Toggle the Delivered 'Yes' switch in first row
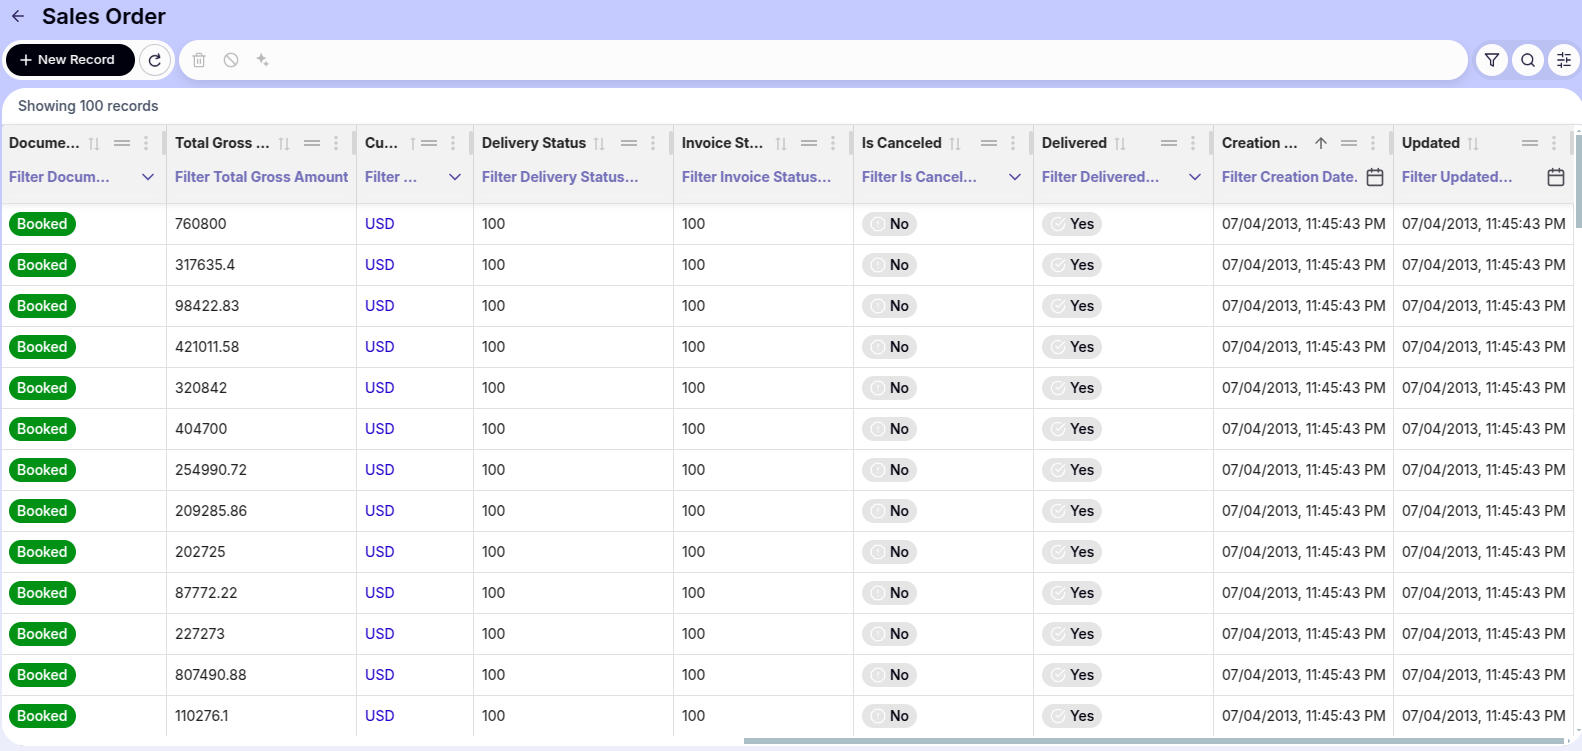The image size is (1582, 751). pos(1071,224)
